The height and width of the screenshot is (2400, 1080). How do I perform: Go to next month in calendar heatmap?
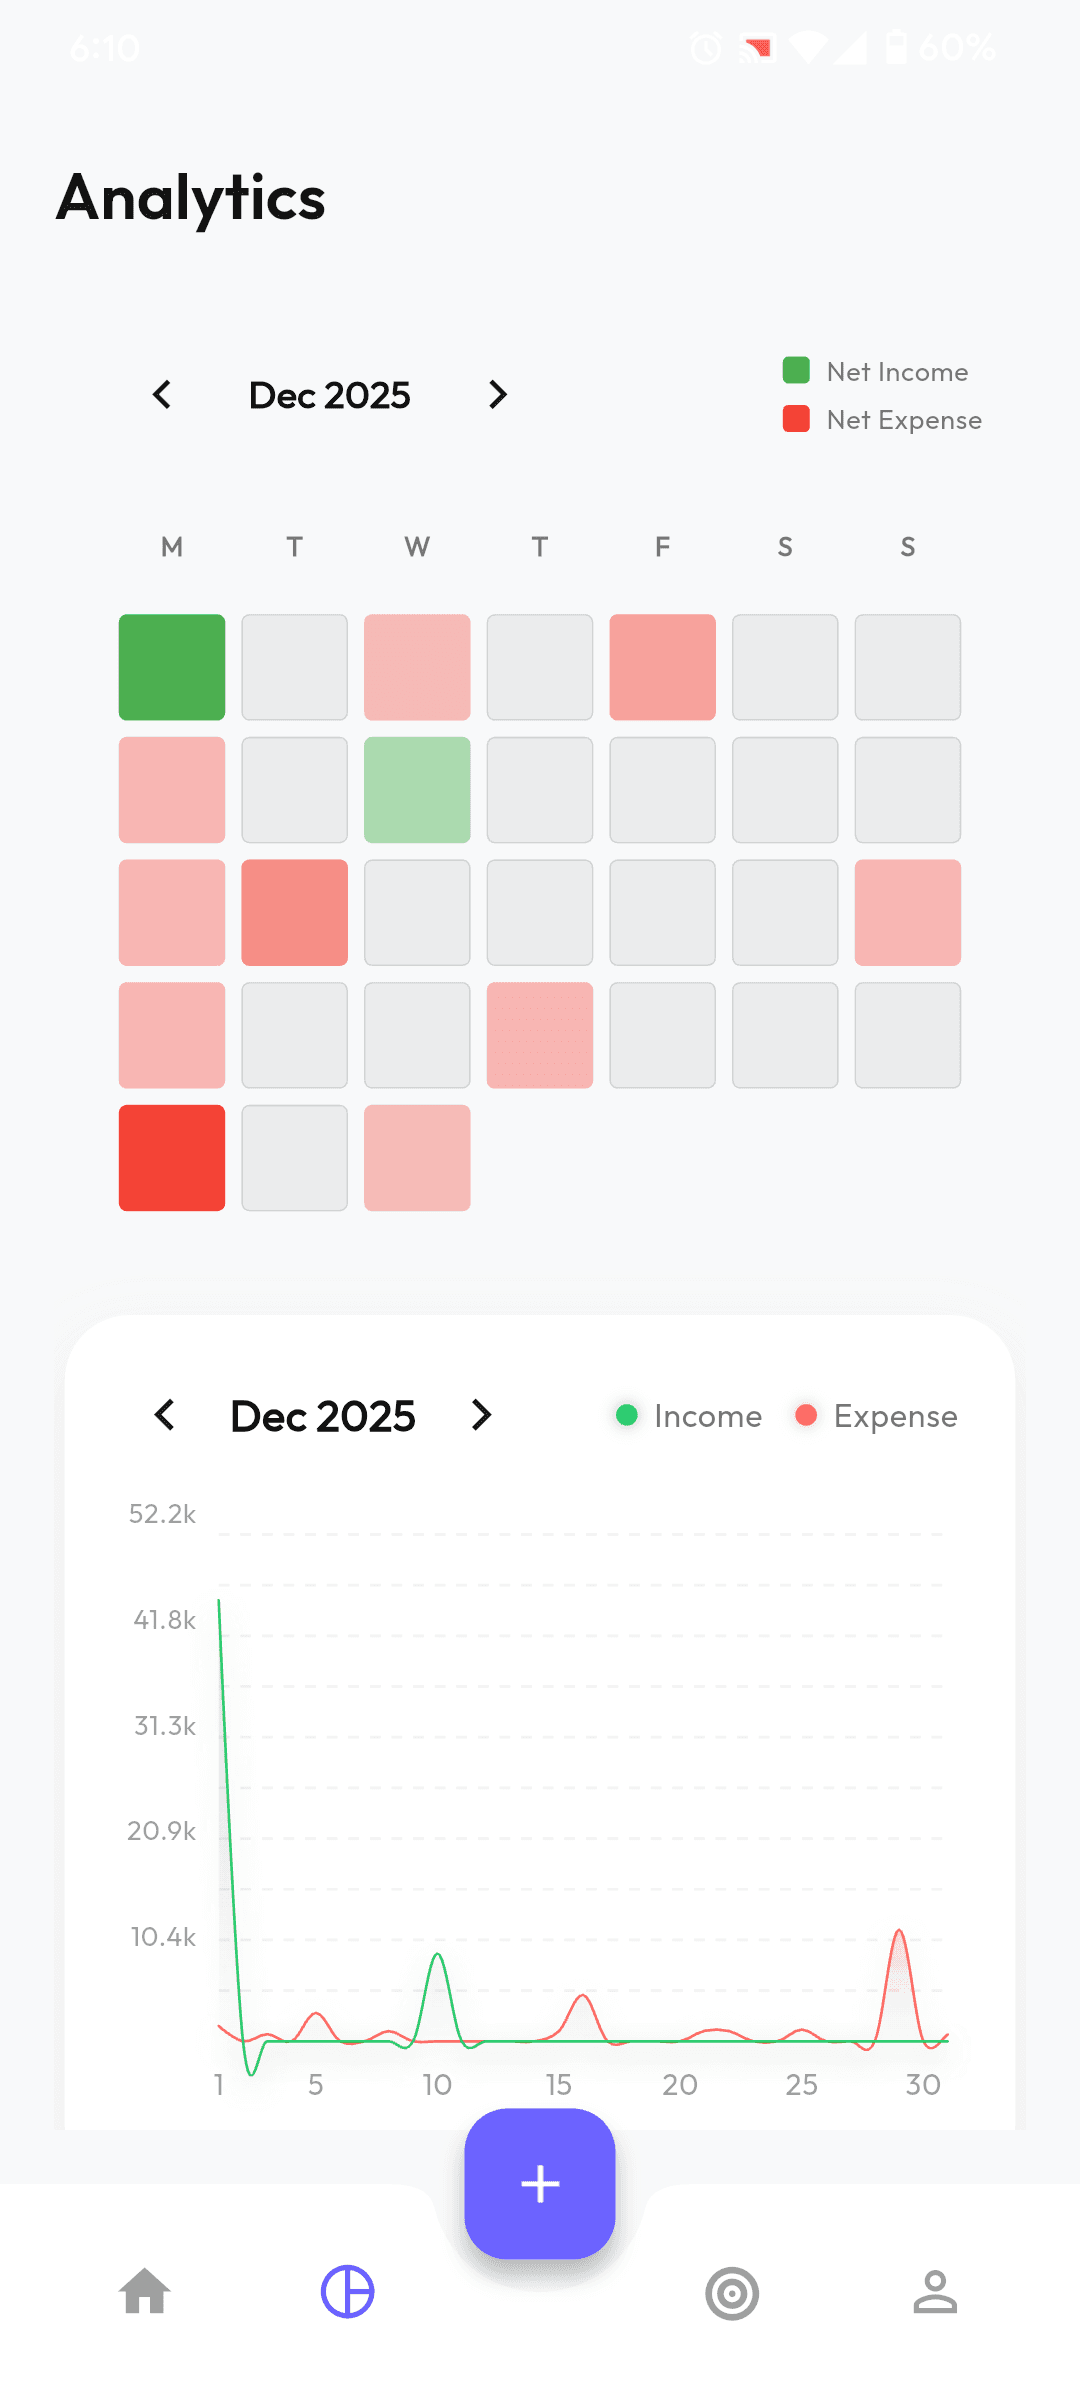tap(497, 395)
